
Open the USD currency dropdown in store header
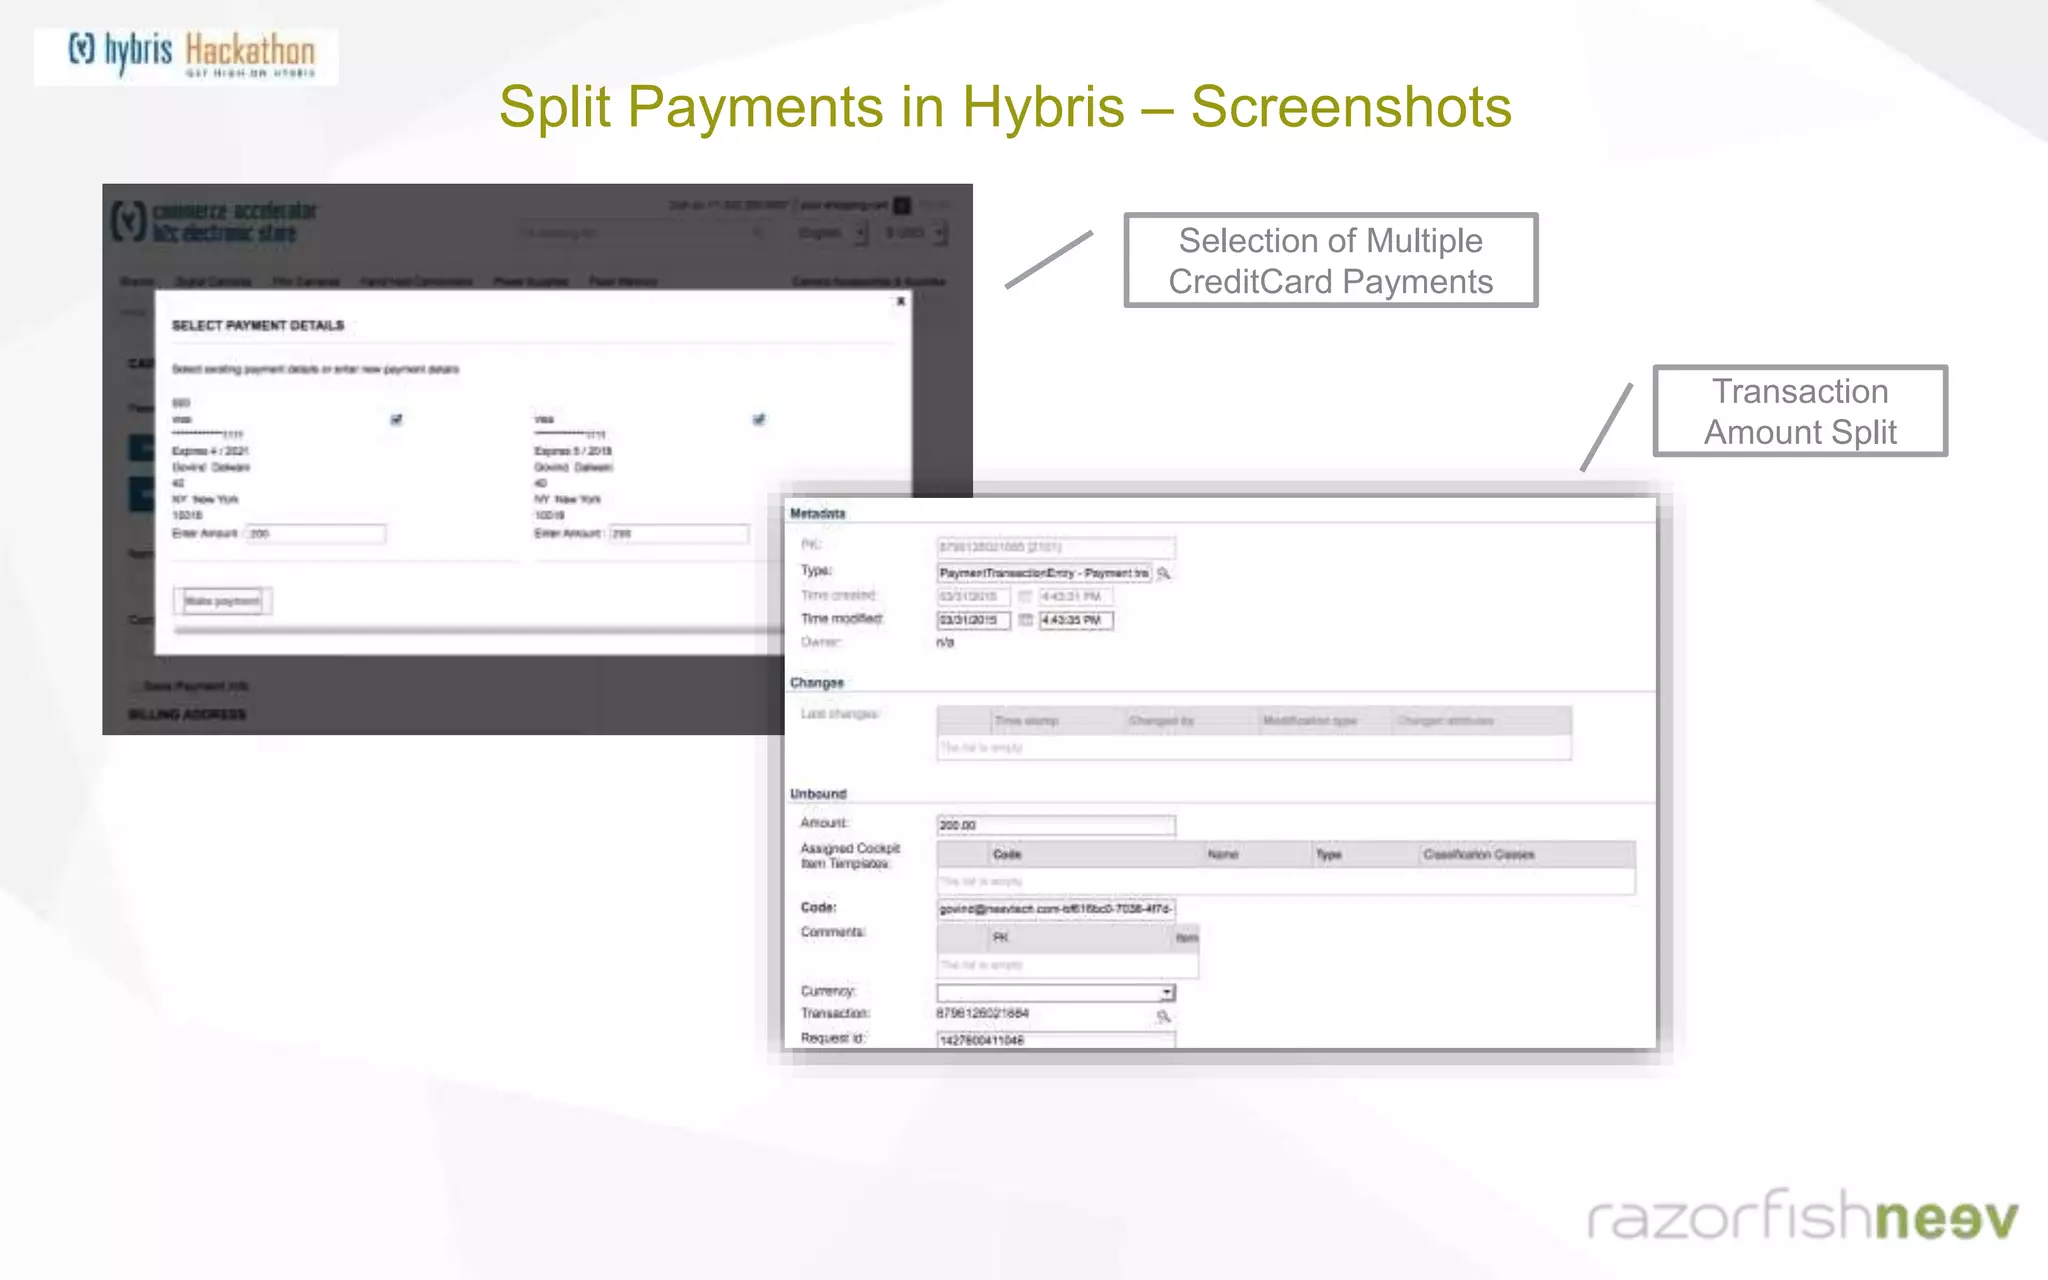coord(914,233)
